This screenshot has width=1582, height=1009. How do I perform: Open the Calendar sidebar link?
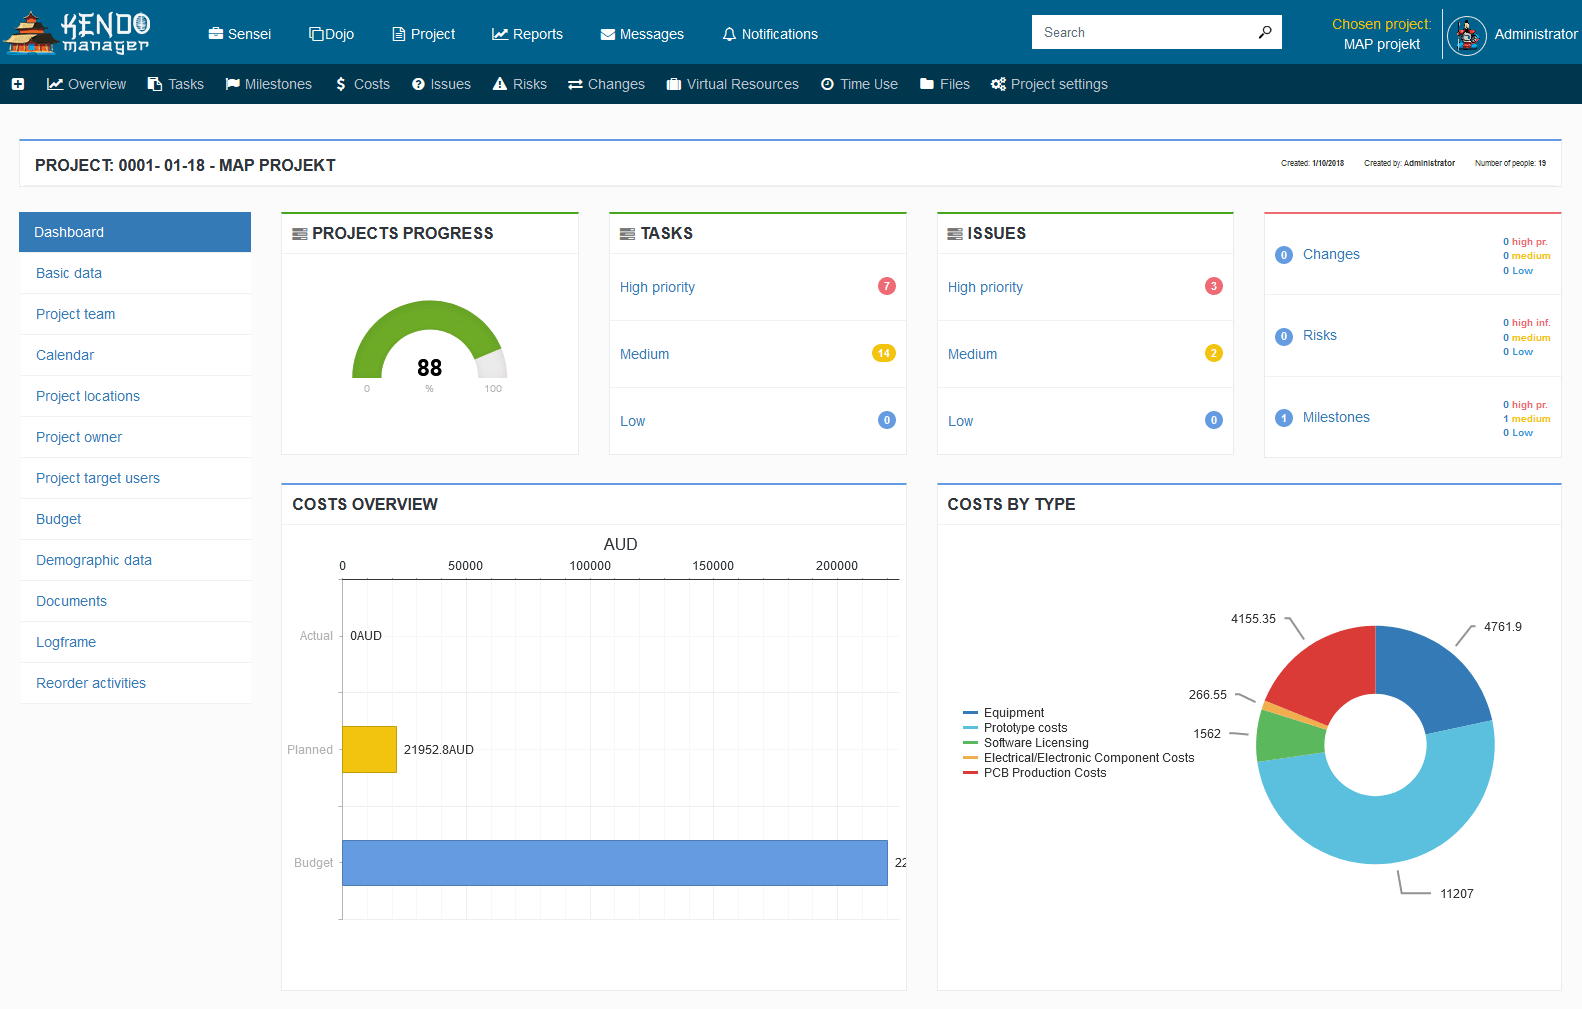pyautogui.click(x=135, y=355)
